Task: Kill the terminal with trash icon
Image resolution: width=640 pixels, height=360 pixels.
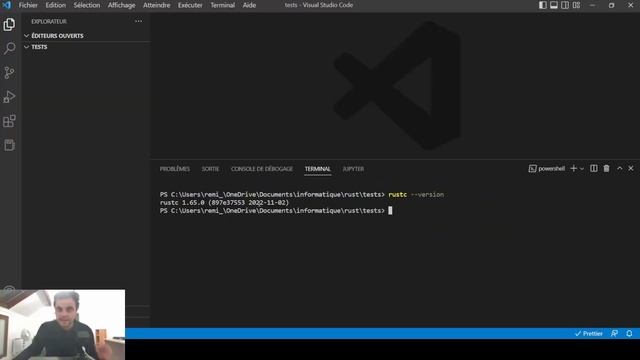Action: click(607, 169)
